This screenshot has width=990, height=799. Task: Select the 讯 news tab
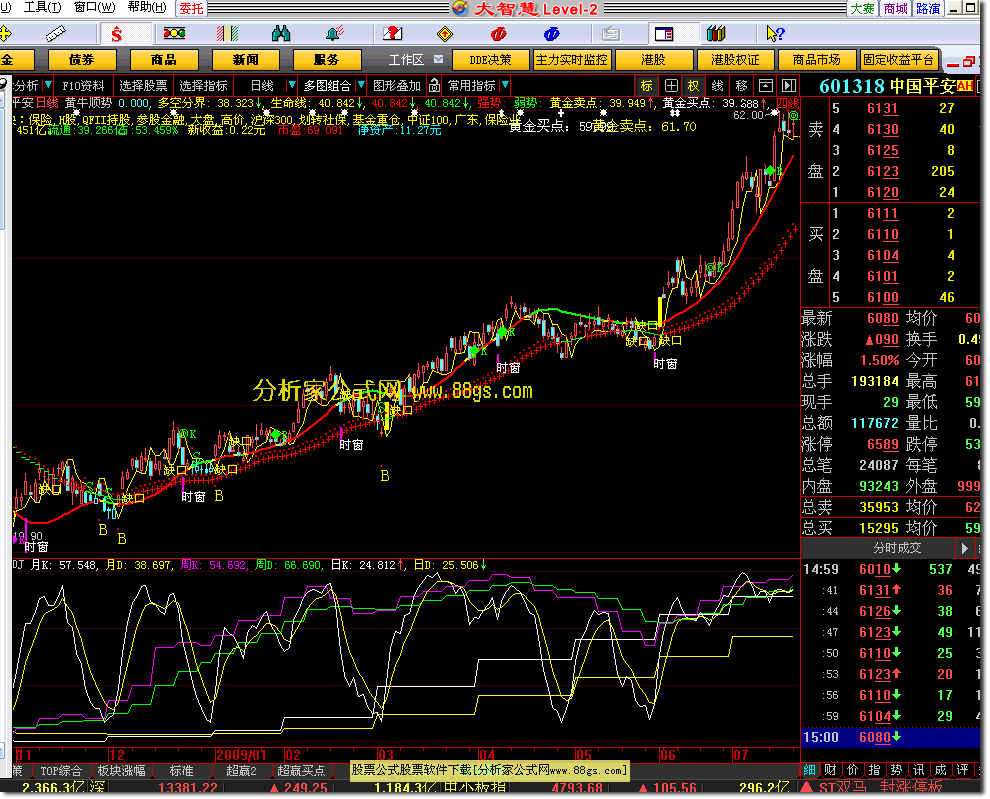point(919,769)
